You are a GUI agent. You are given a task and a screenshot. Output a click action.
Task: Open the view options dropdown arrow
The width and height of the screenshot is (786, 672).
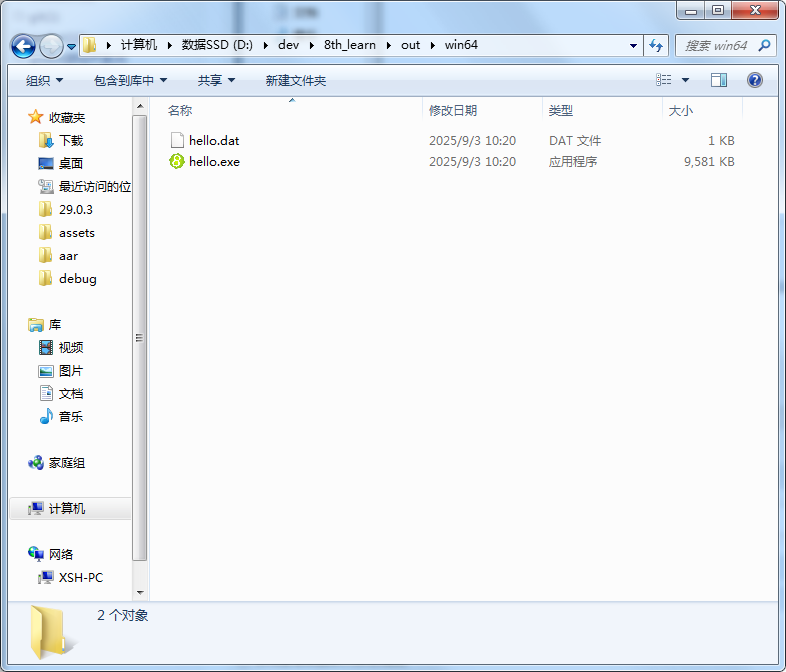[x=685, y=80]
